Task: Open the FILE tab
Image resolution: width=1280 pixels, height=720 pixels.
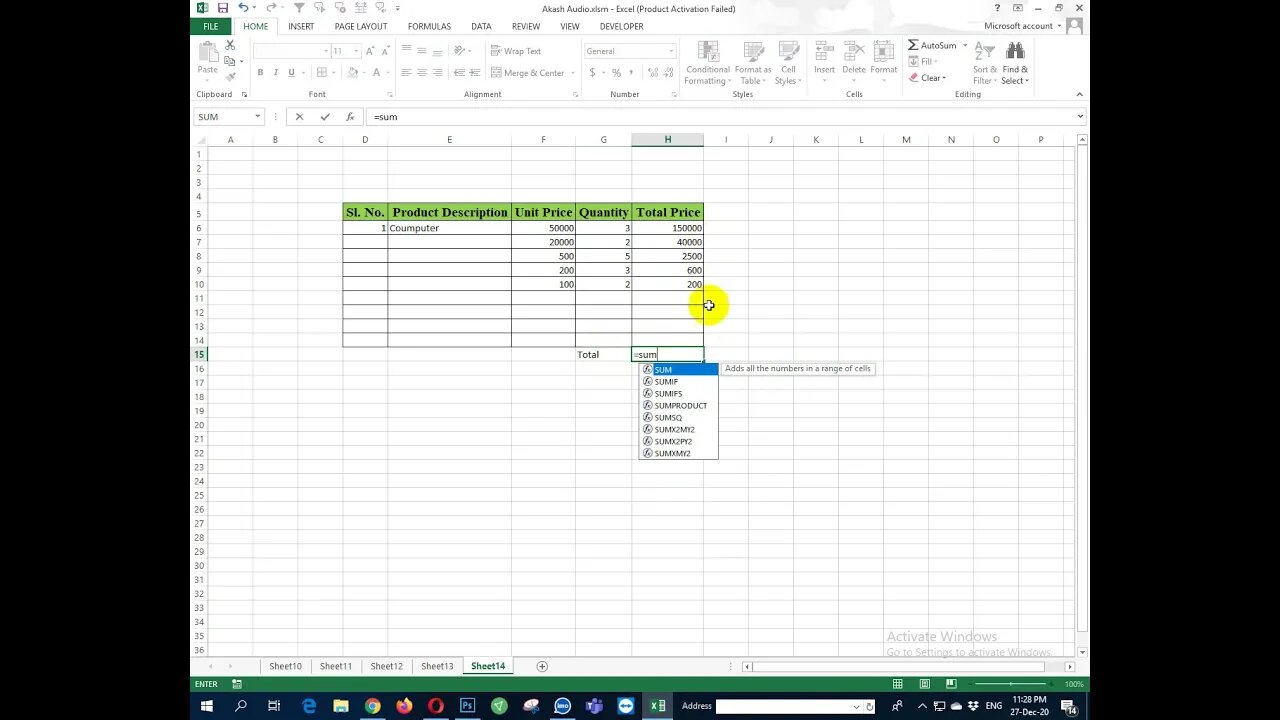Action: click(x=211, y=26)
